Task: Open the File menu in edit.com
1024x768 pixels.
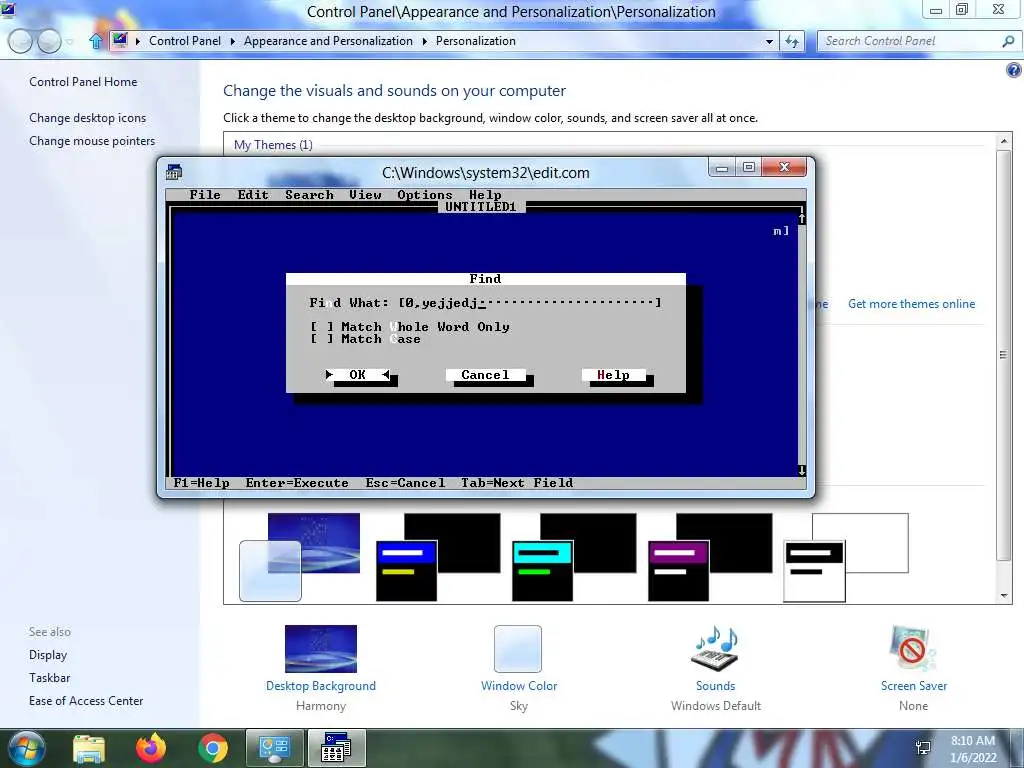Action: coord(205,195)
